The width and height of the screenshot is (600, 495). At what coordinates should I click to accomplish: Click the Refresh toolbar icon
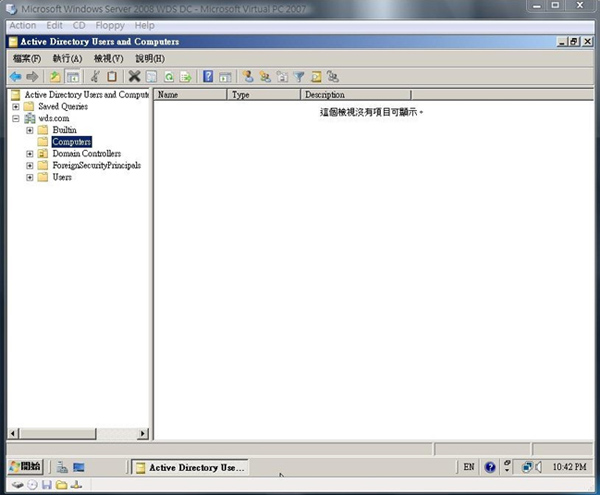click(169, 76)
